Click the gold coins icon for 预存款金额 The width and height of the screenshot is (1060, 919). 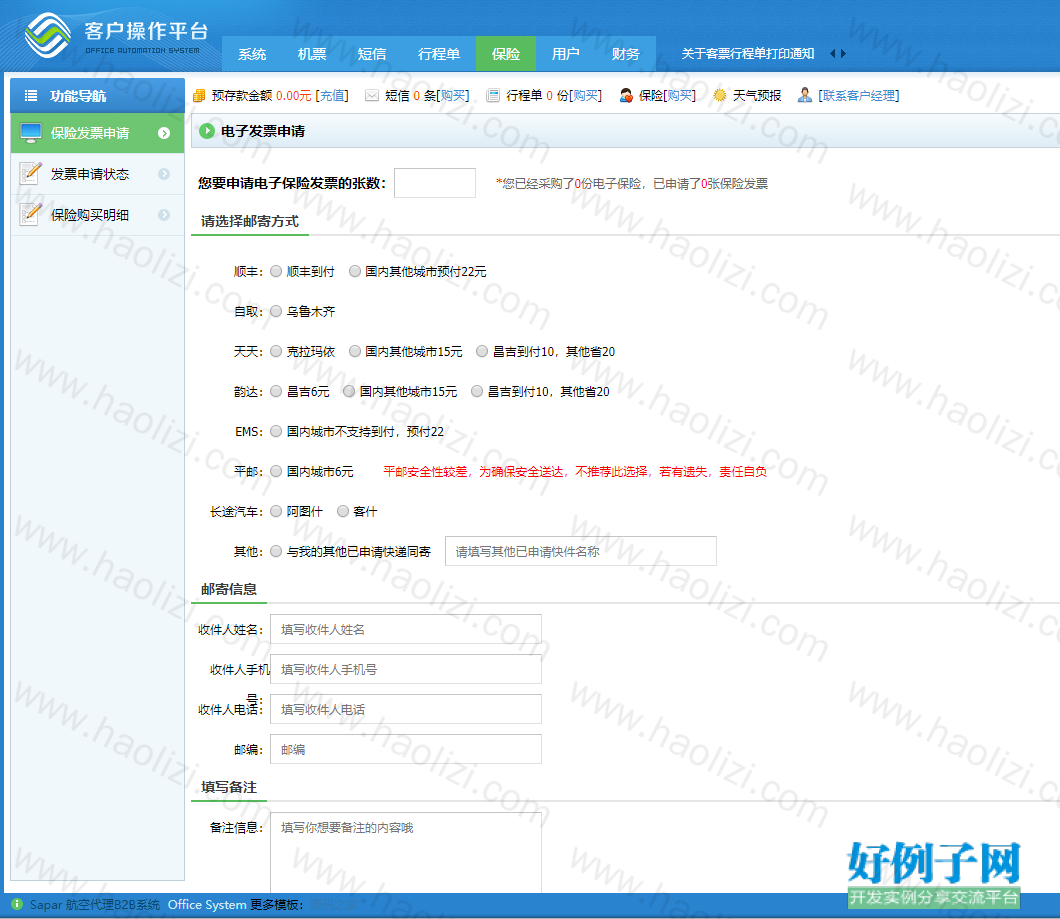click(199, 95)
